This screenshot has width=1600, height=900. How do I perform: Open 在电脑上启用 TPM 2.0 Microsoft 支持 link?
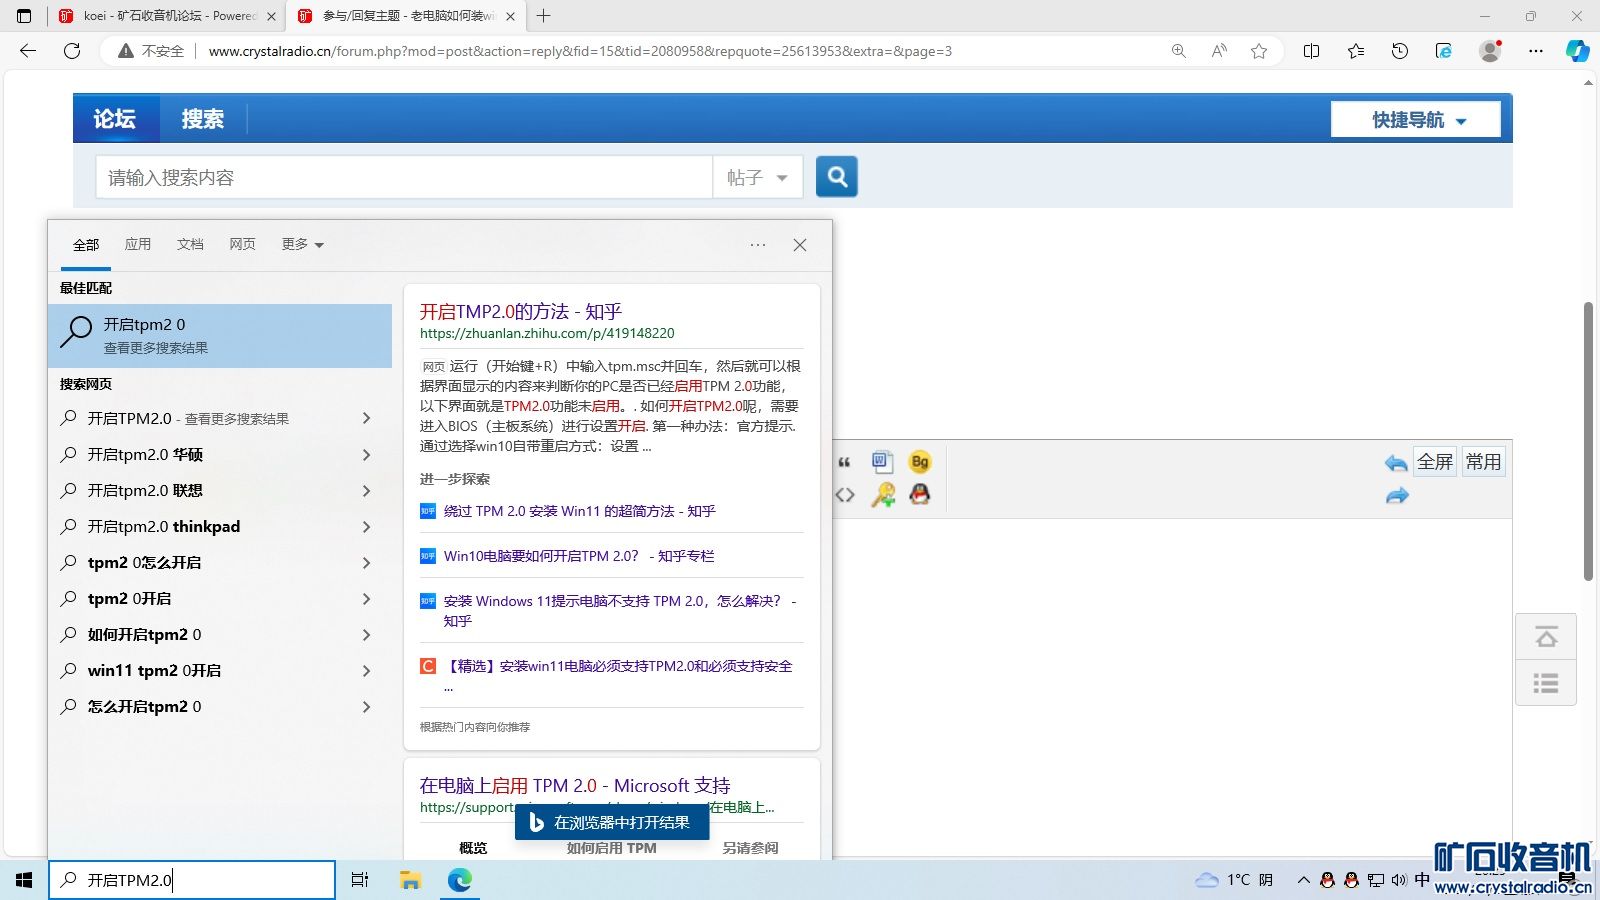point(575,786)
